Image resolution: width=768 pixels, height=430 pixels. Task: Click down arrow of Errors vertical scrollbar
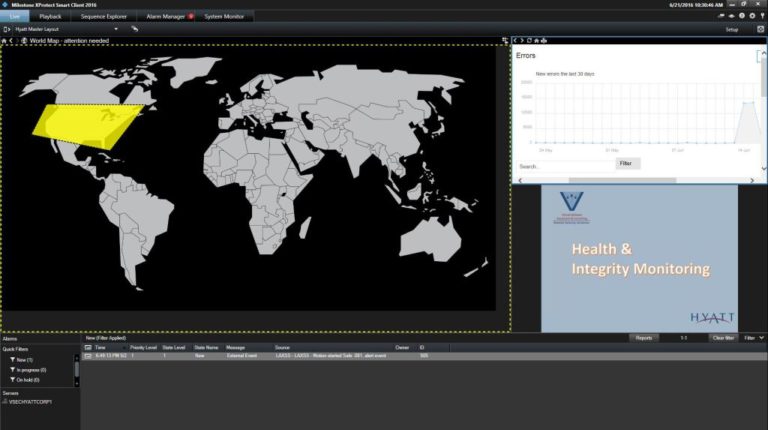pos(764,168)
